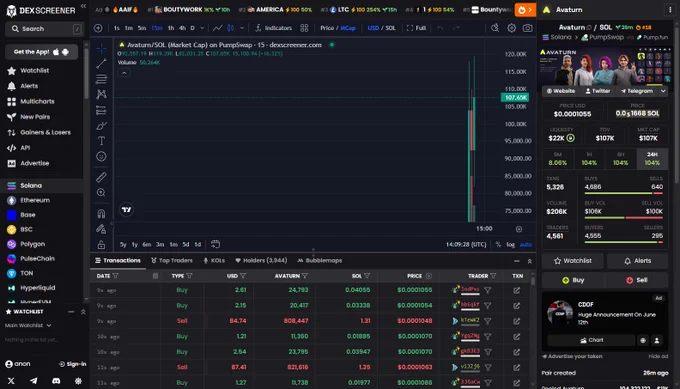Open the X (Twitter) social icon
This screenshot has height=389, width=680.
11,381
